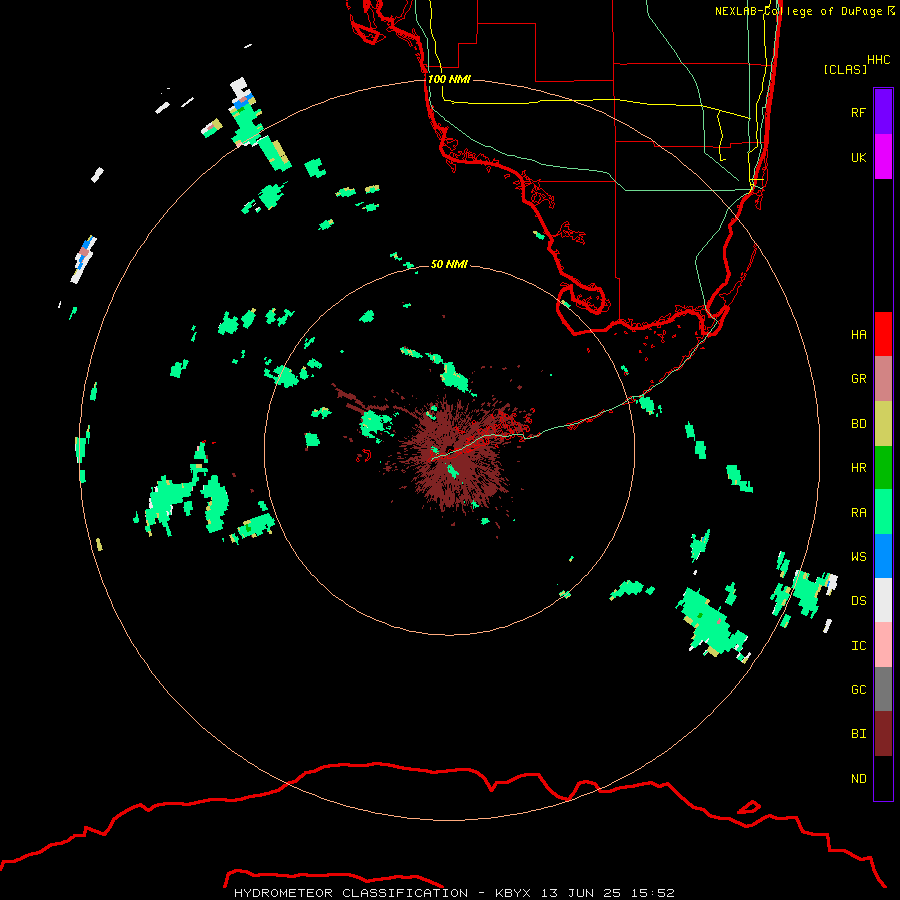Click the ND legend label

pos(858,779)
